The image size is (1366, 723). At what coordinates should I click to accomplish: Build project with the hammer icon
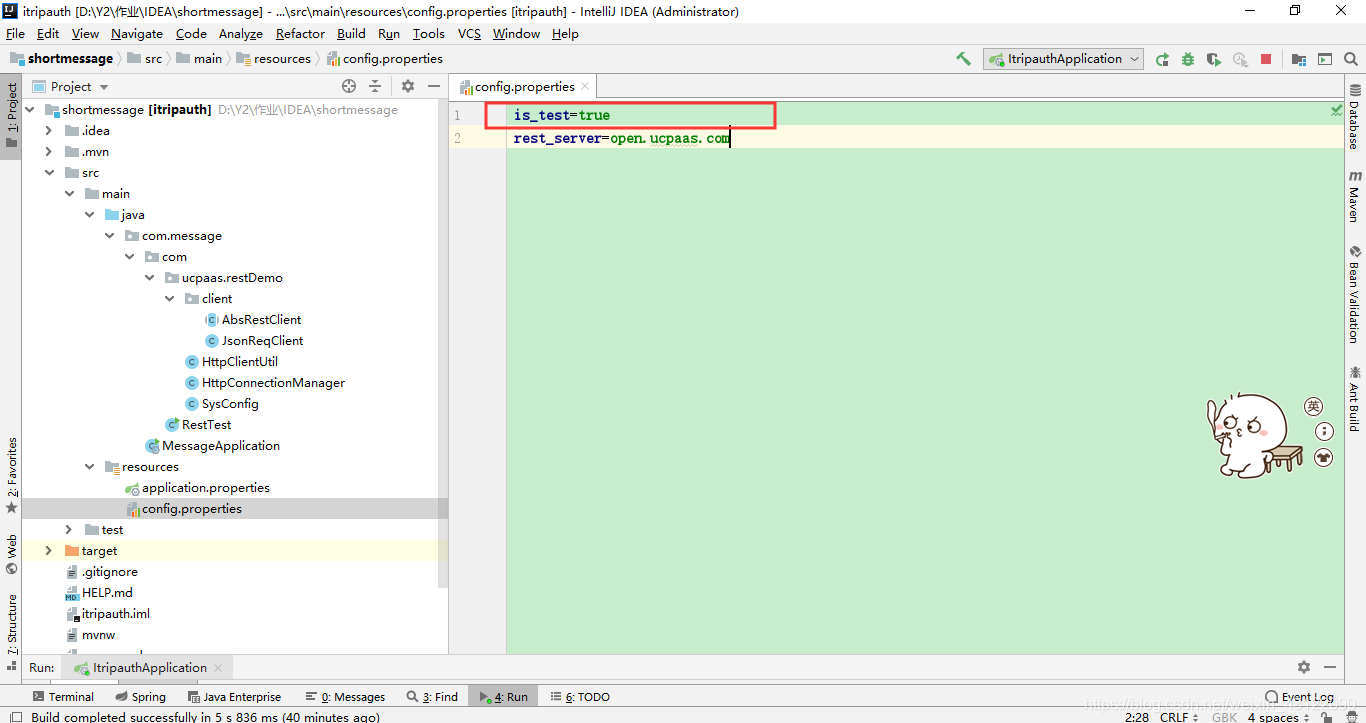point(963,59)
